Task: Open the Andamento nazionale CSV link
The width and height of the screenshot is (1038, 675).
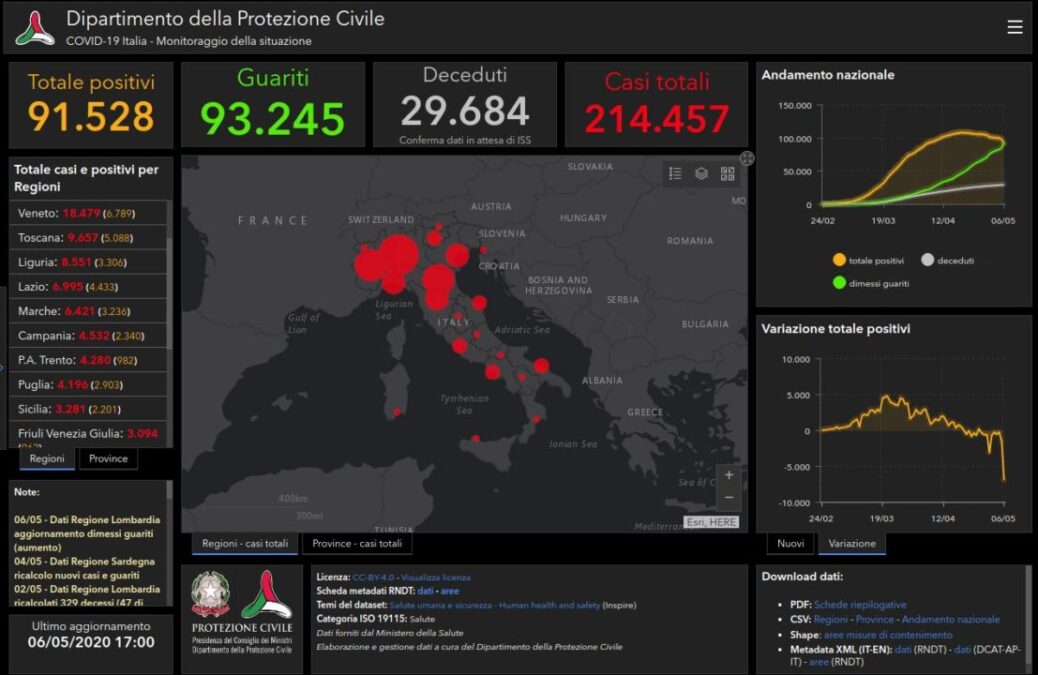Action: click(951, 619)
